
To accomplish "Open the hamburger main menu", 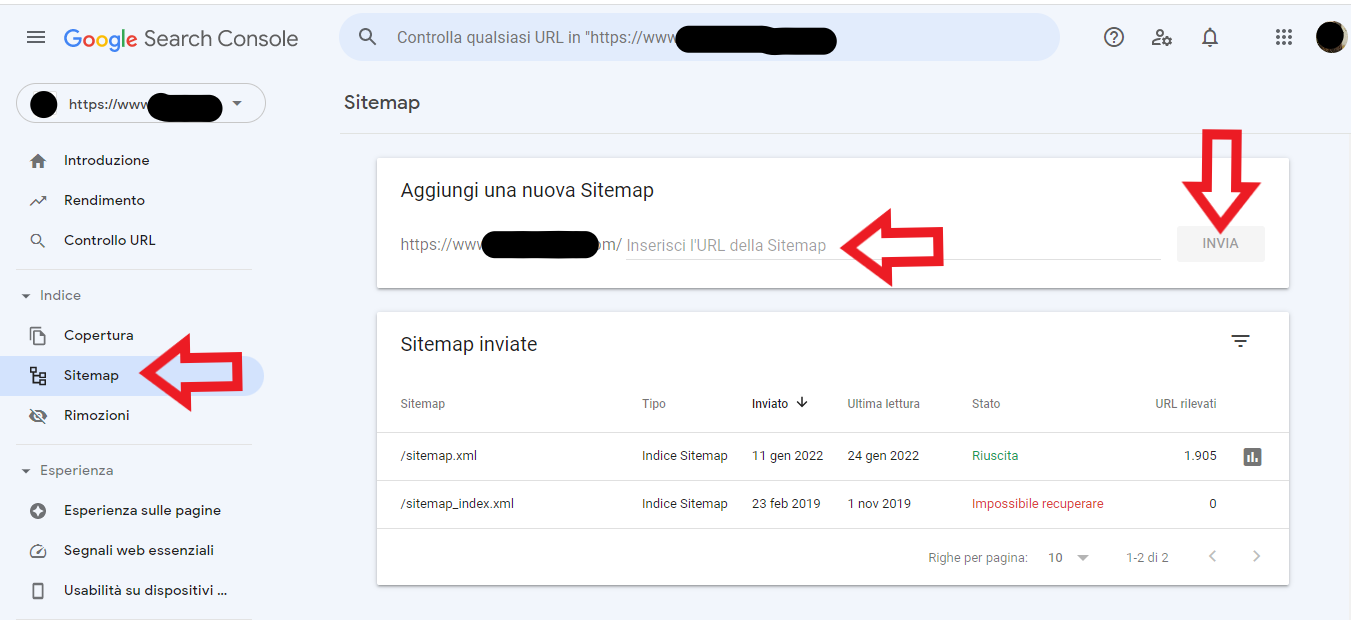I will click(x=36, y=38).
